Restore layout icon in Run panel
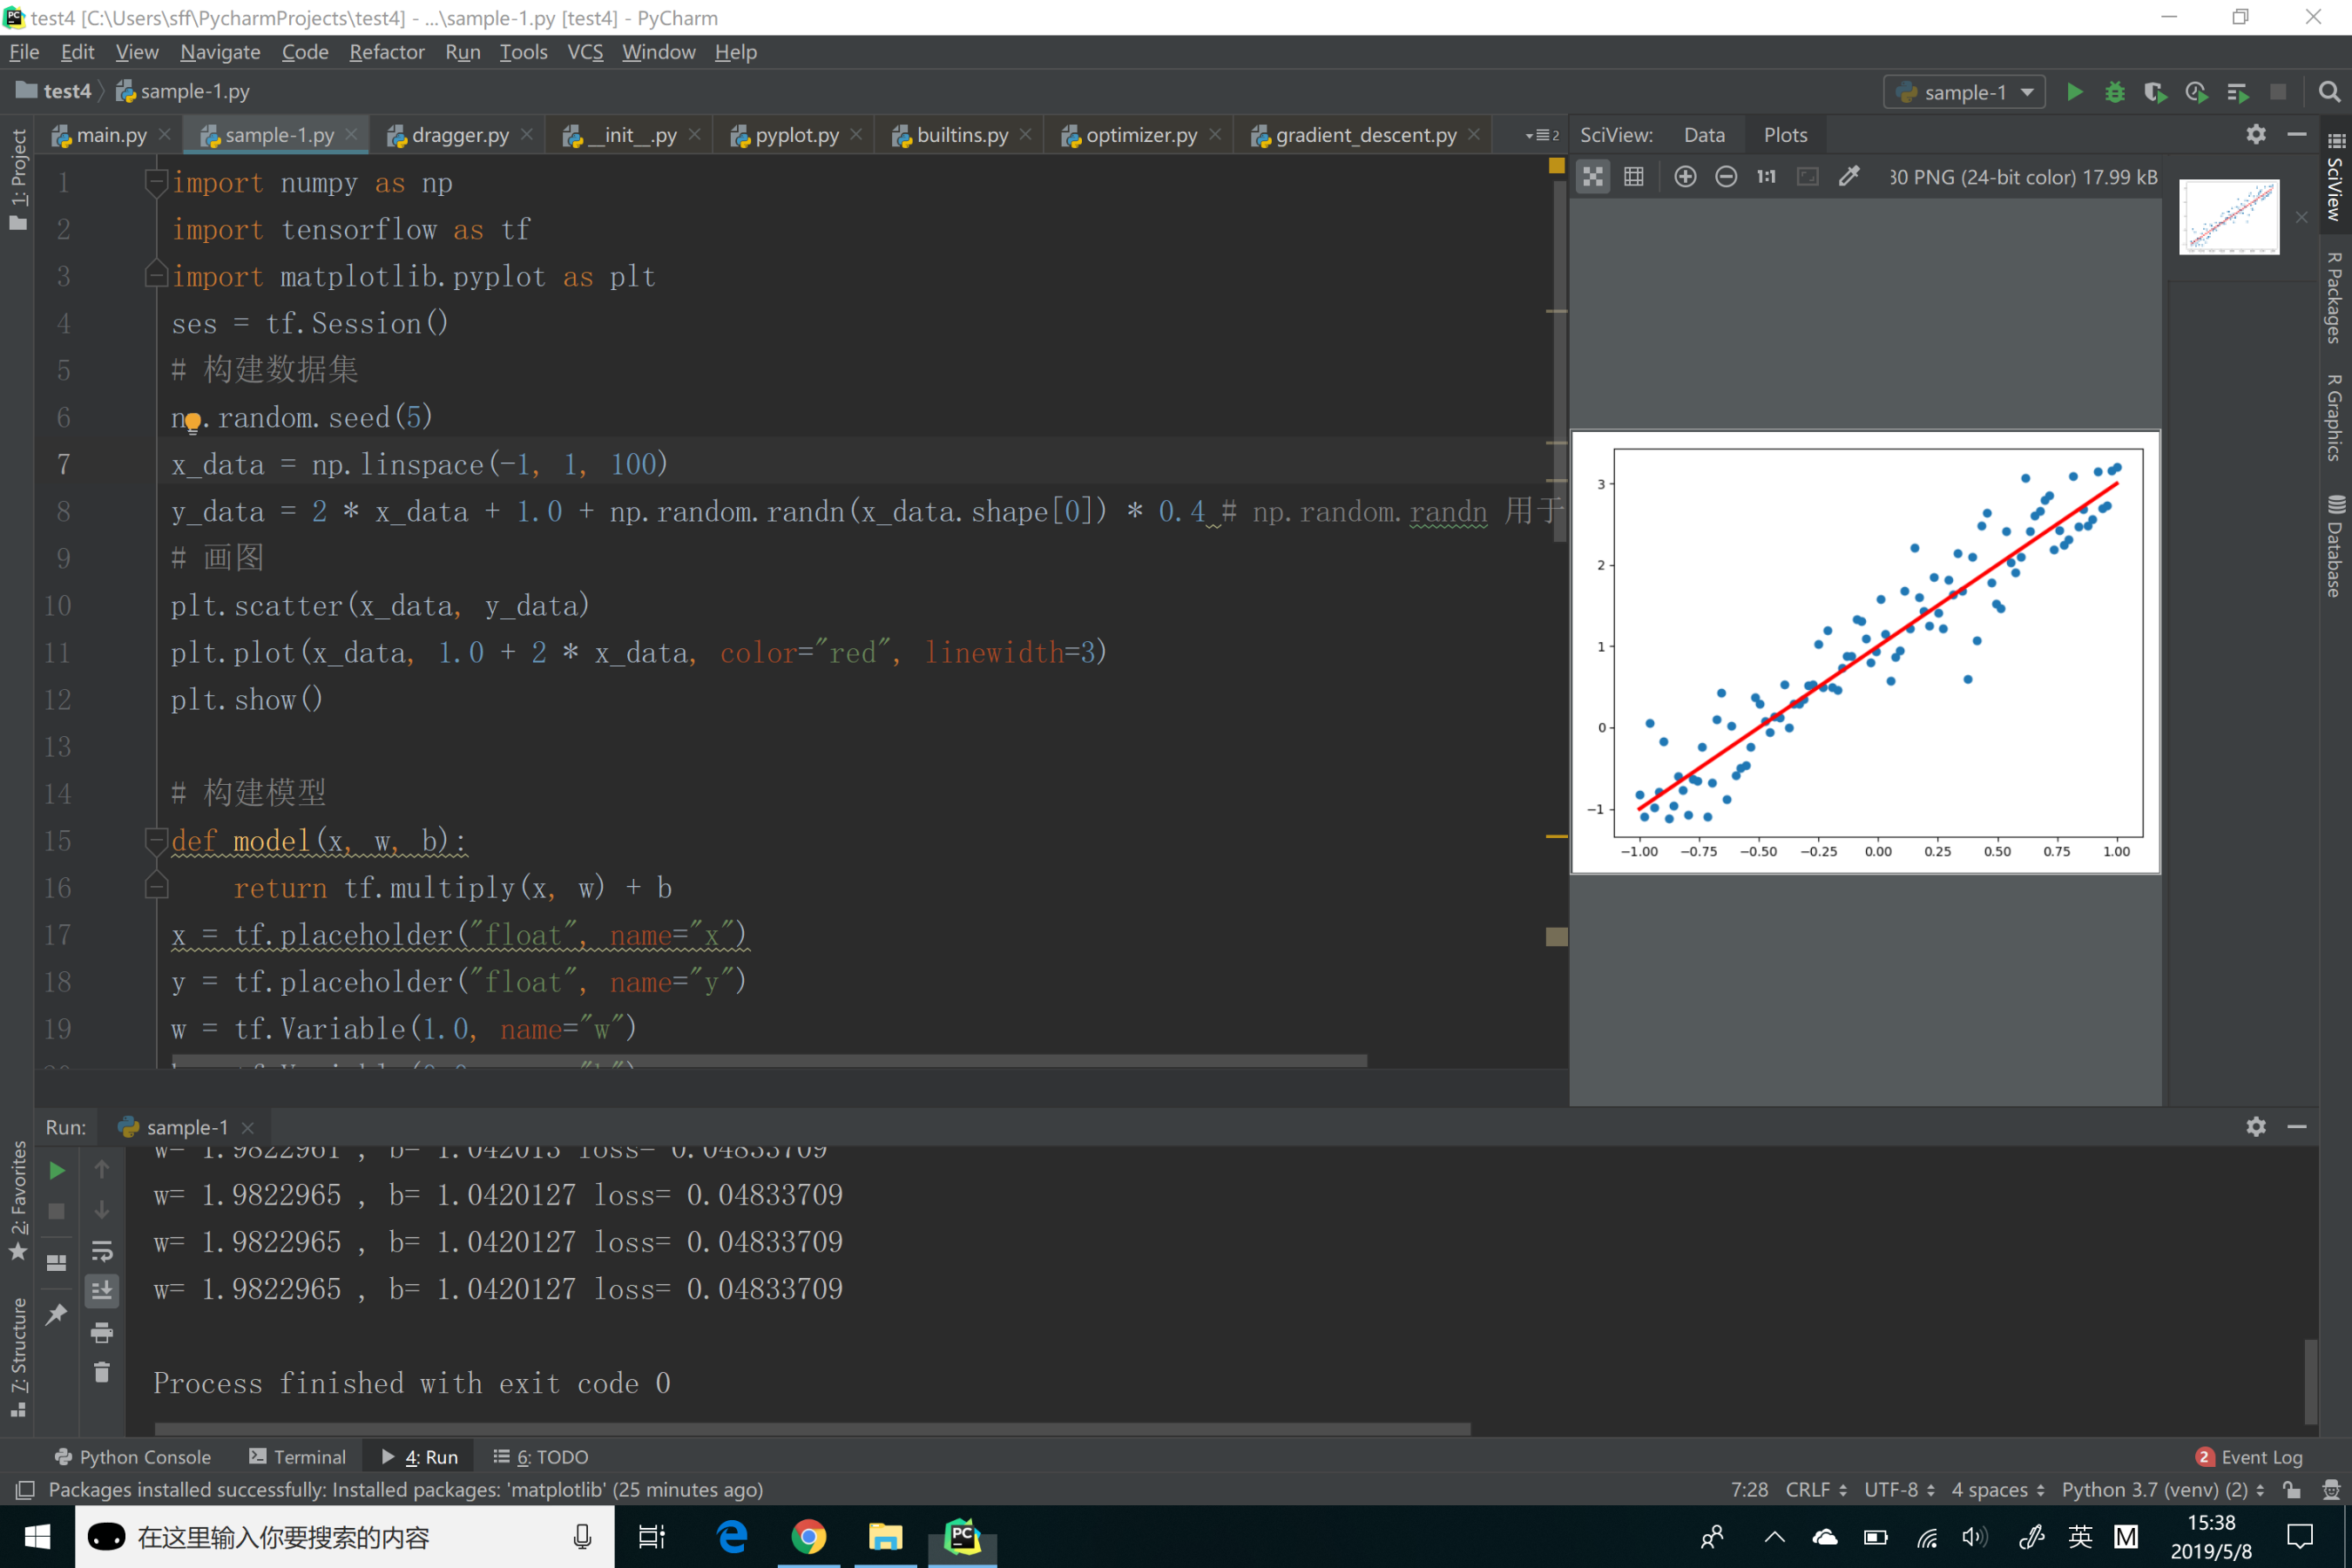The height and width of the screenshot is (1568, 2352). [57, 1263]
